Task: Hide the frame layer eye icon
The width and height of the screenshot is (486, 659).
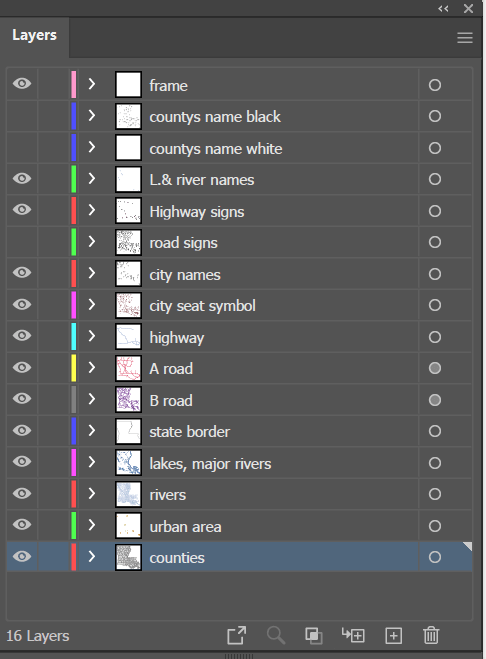Action: [x=22, y=84]
